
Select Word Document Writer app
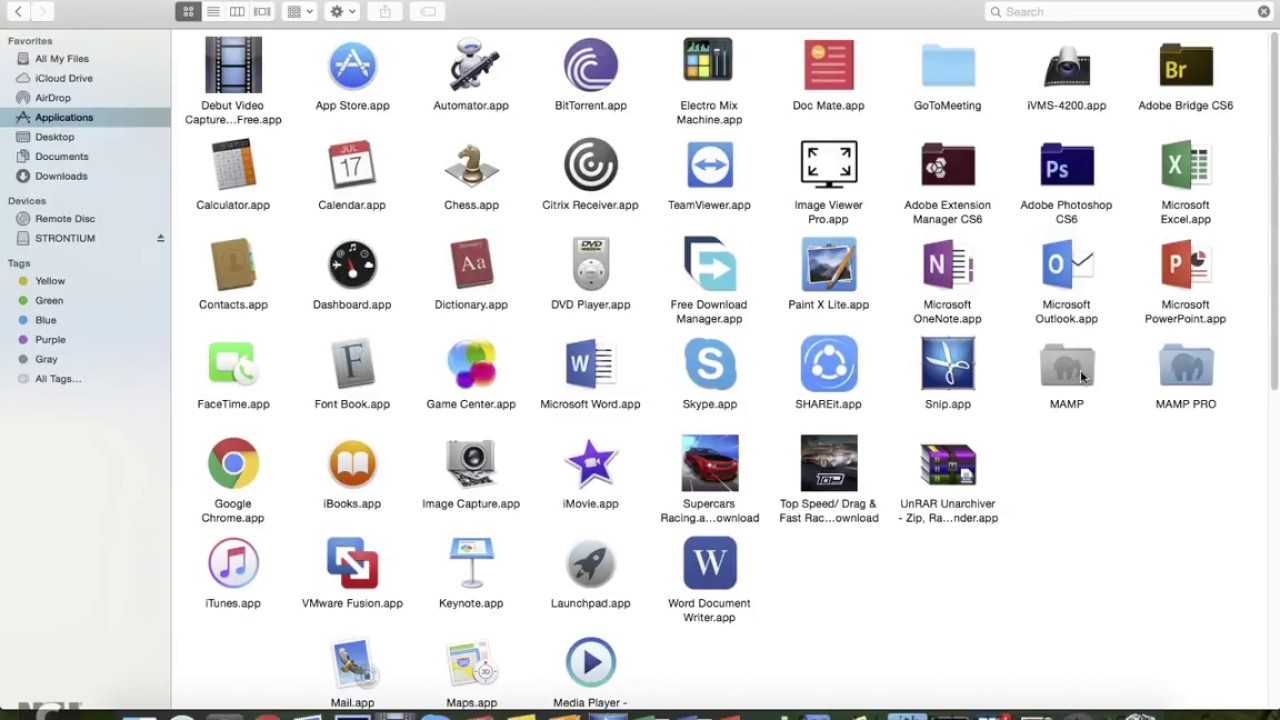click(x=709, y=563)
